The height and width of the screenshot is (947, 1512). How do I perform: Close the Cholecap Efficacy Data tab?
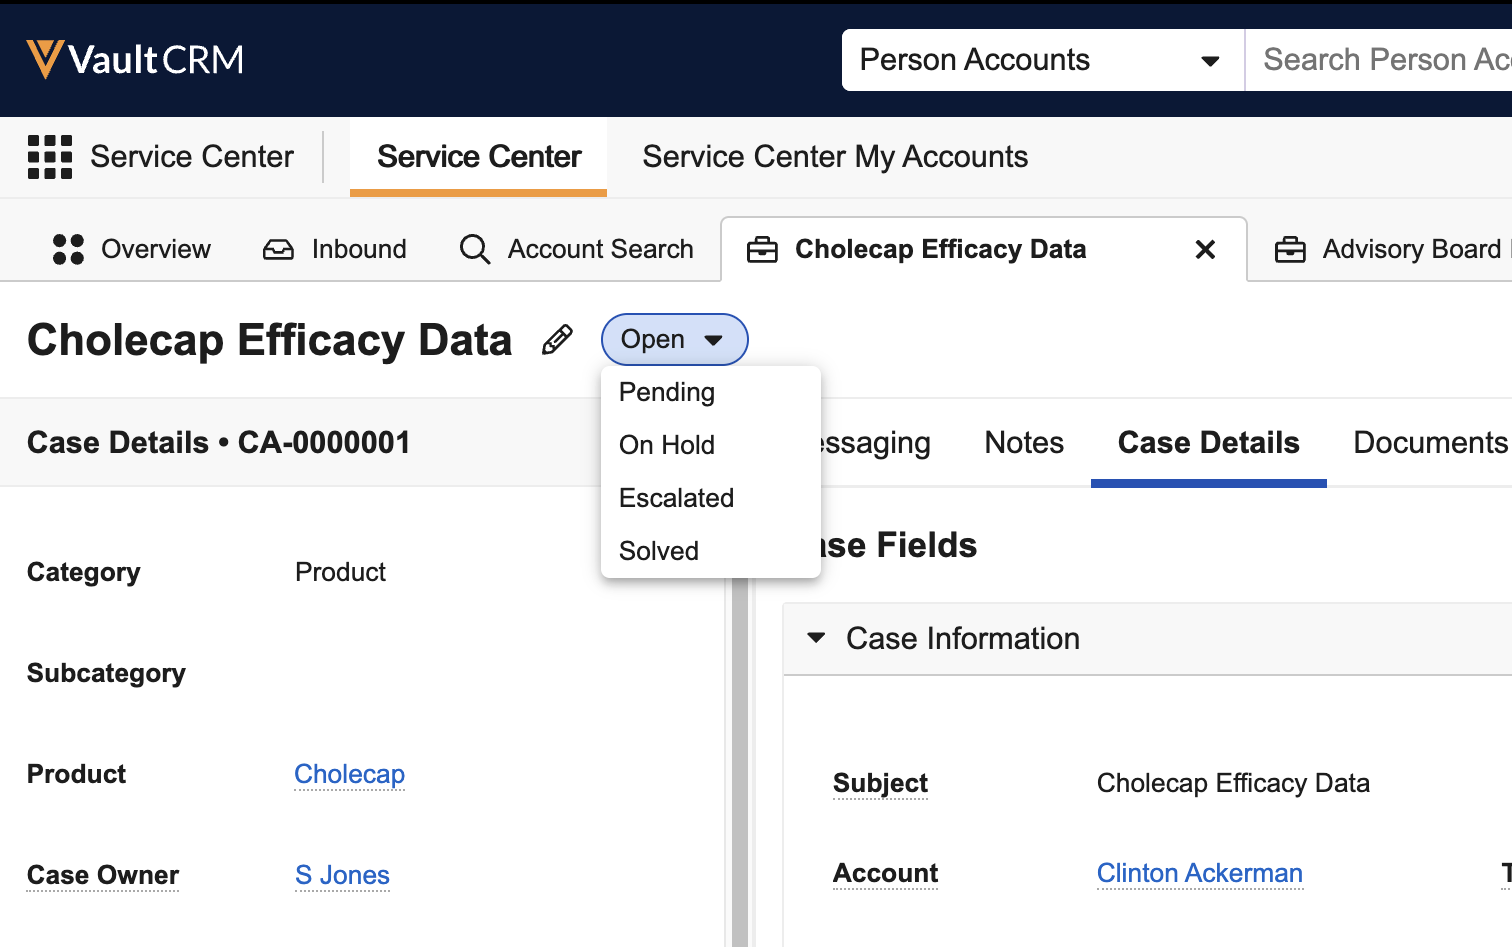[x=1205, y=250]
